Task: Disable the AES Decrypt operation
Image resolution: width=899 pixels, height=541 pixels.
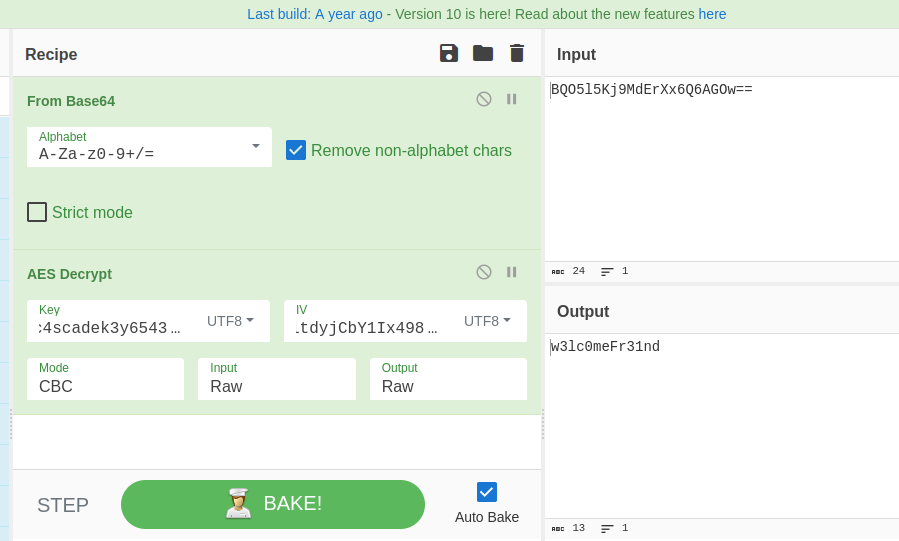Action: point(484,272)
